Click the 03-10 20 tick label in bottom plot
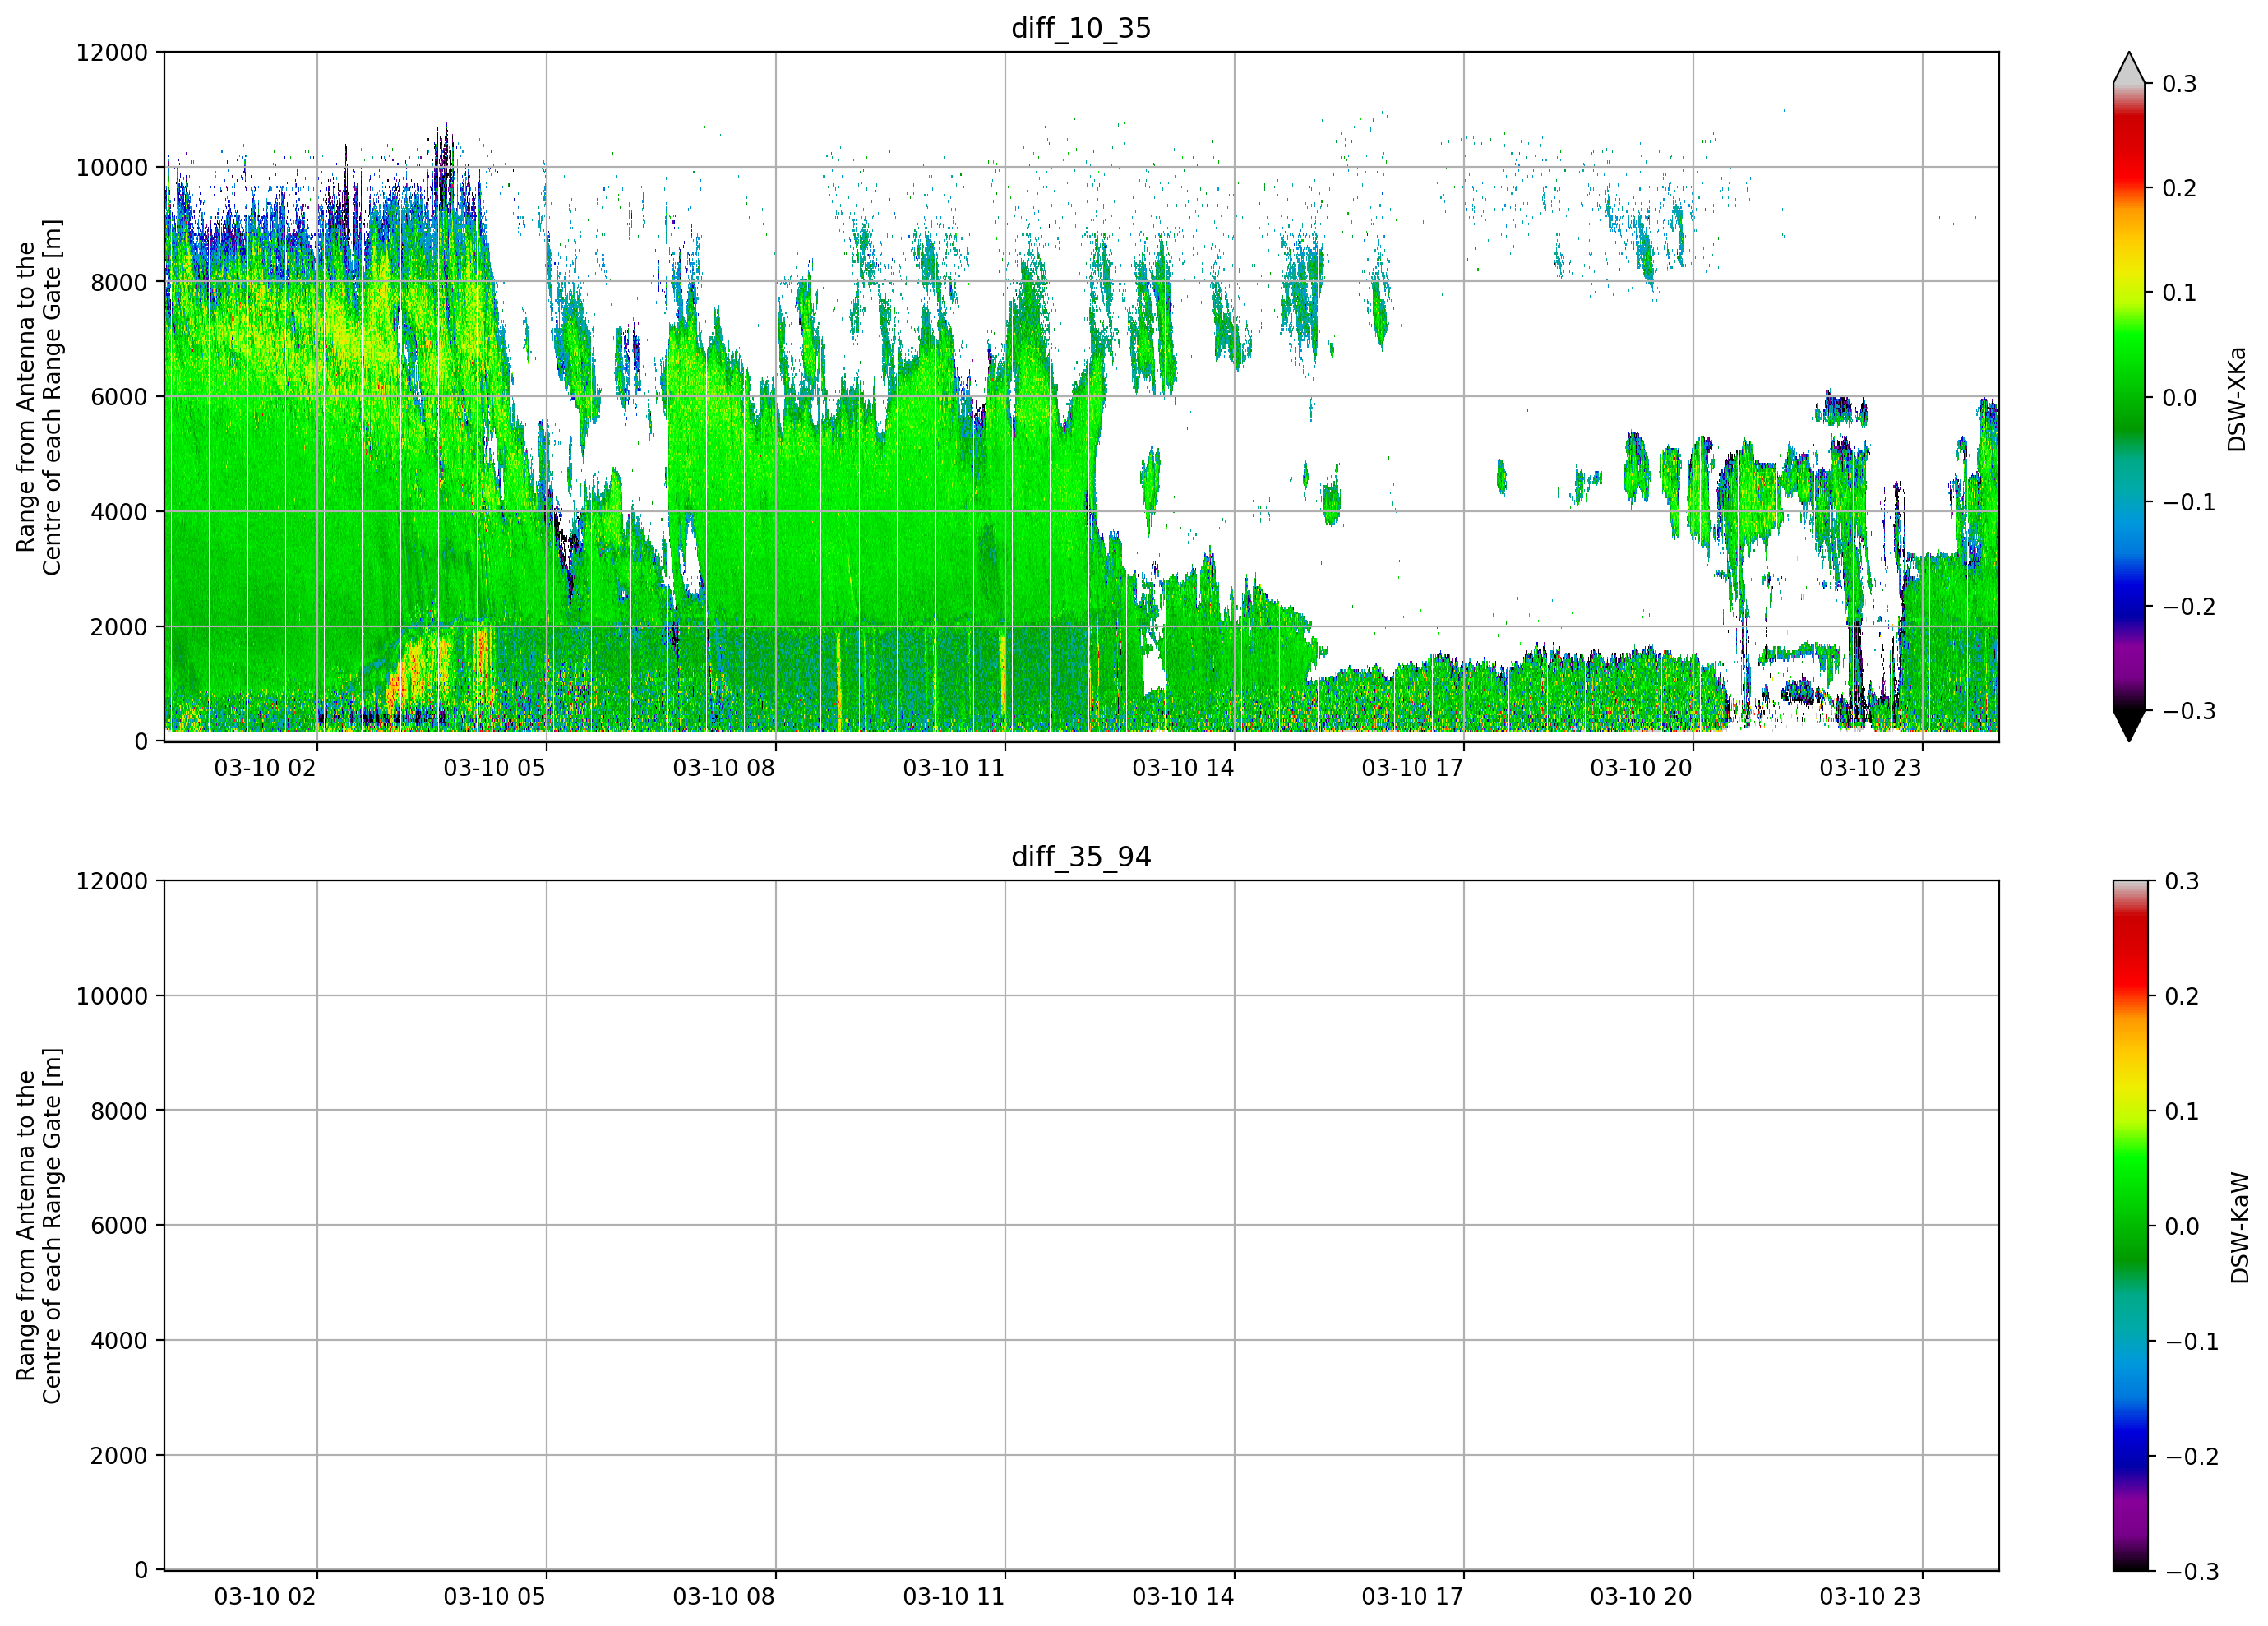 pos(1641,1596)
